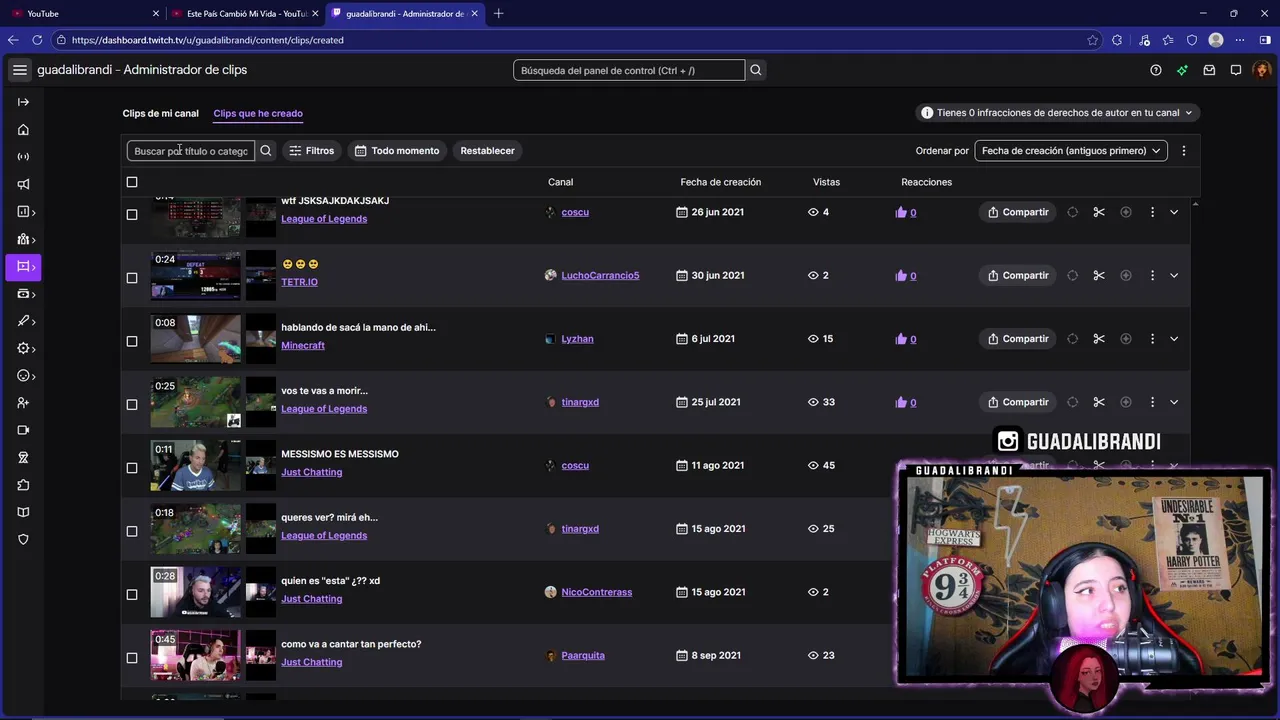1280x720 pixels.
Task: Open the Paarquita channel link
Action: 583,656
